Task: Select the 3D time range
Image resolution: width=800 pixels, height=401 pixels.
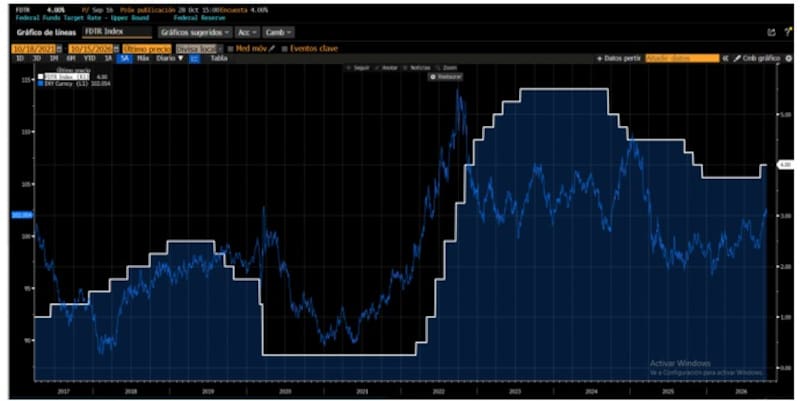Action: [x=36, y=59]
